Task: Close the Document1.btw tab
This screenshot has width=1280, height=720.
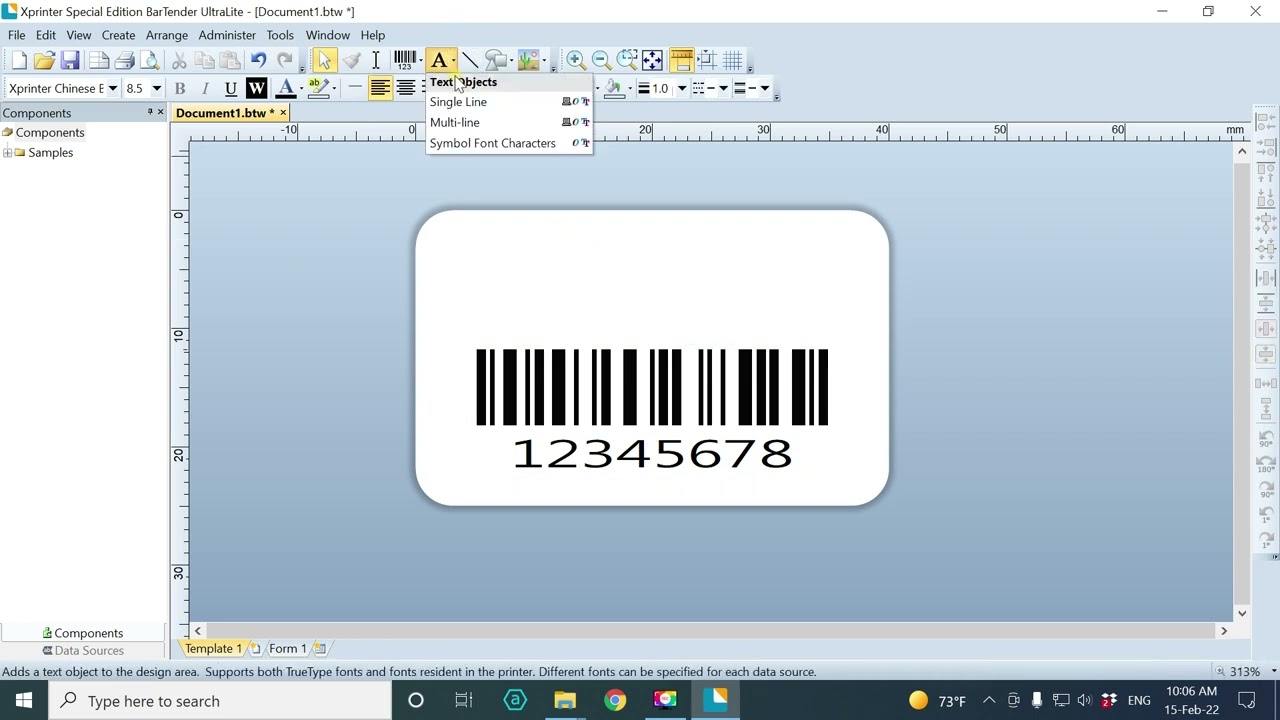Action: point(283,113)
